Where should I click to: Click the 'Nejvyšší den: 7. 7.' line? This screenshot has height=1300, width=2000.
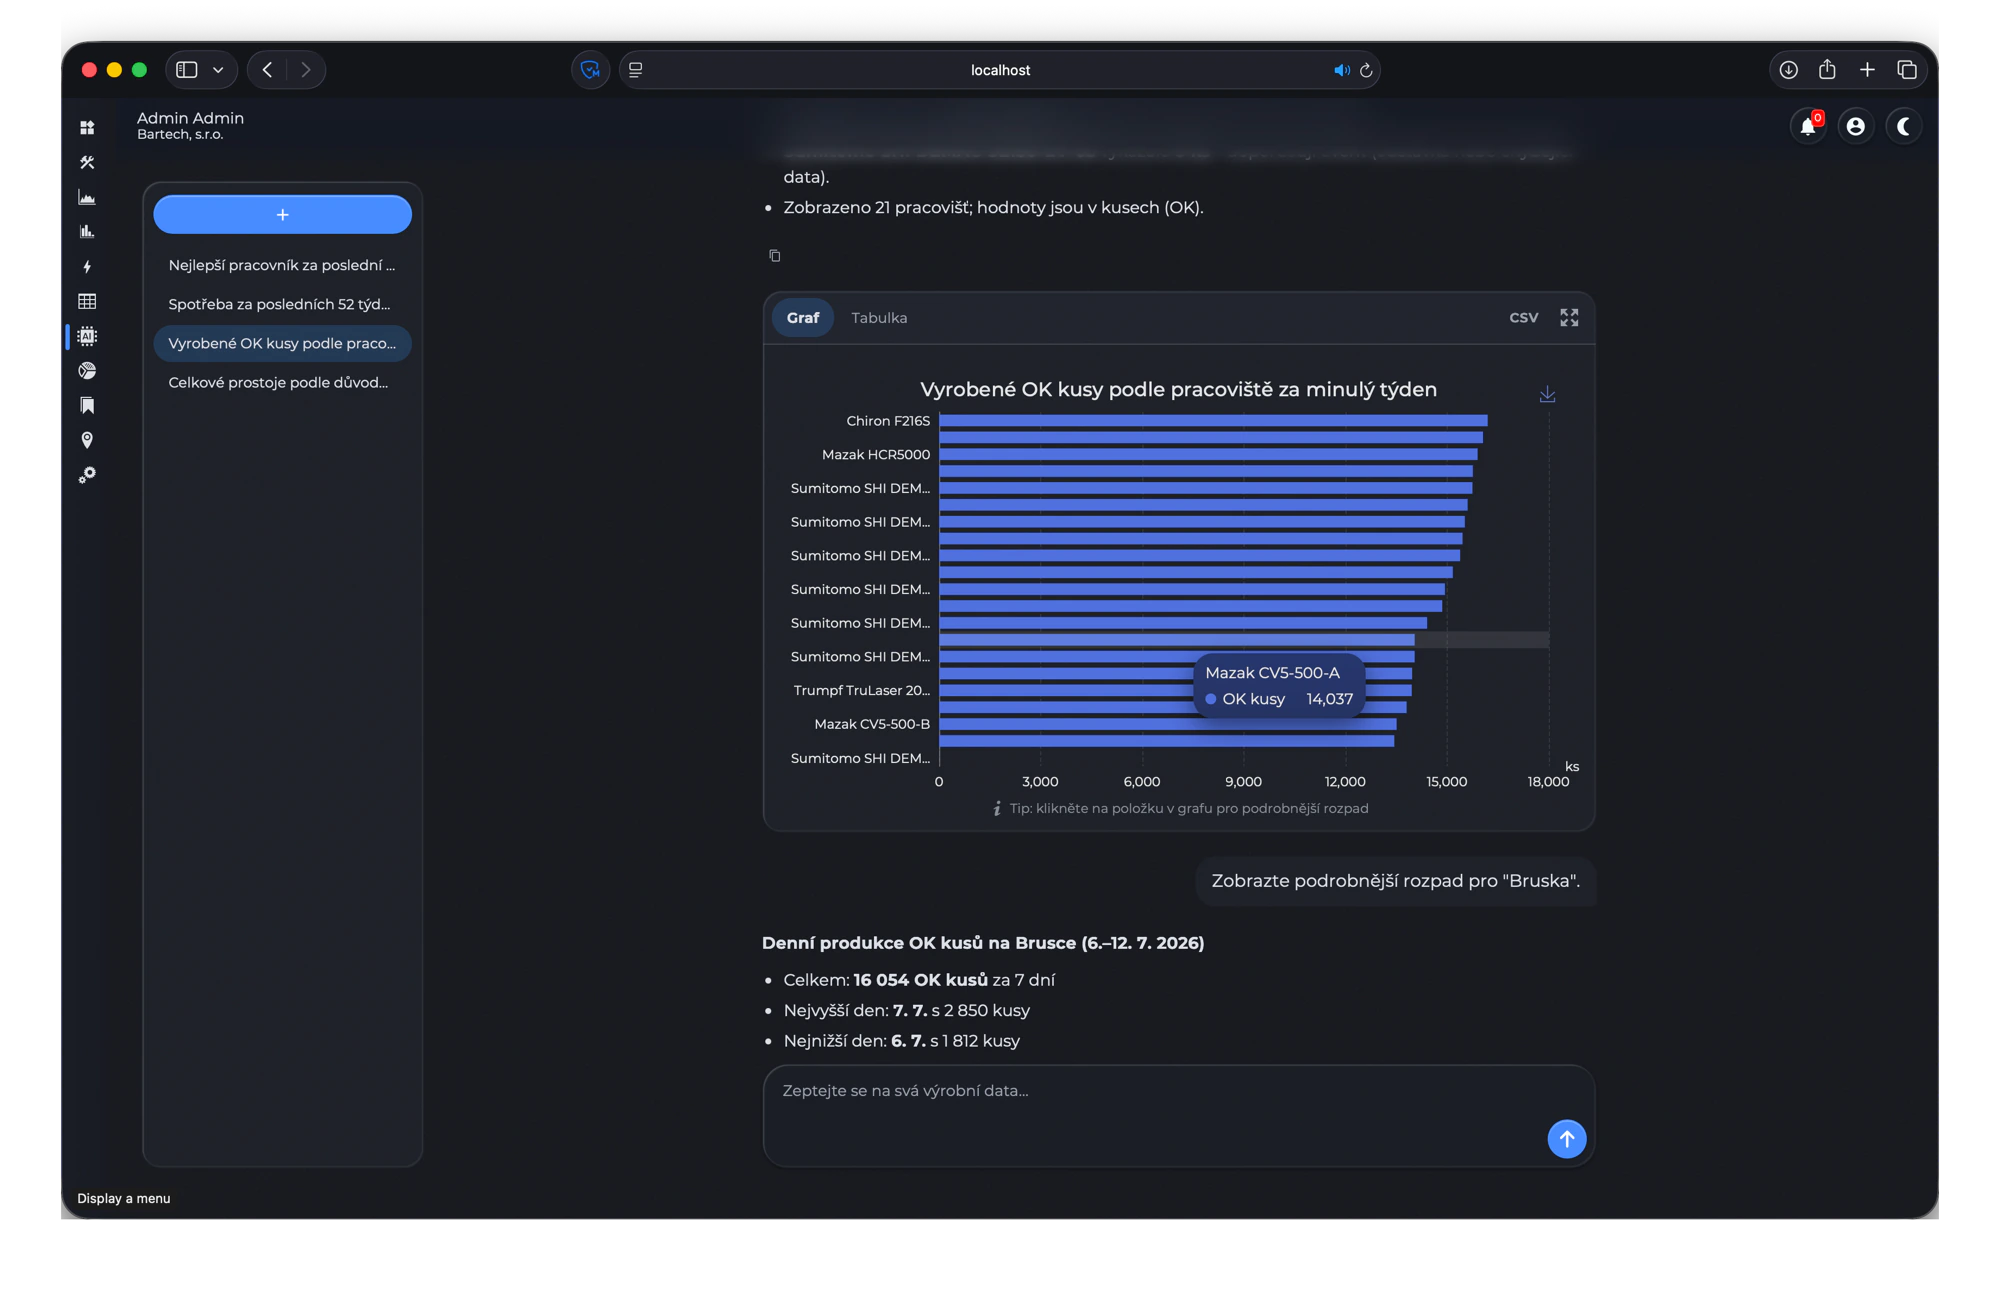pos(907,1010)
